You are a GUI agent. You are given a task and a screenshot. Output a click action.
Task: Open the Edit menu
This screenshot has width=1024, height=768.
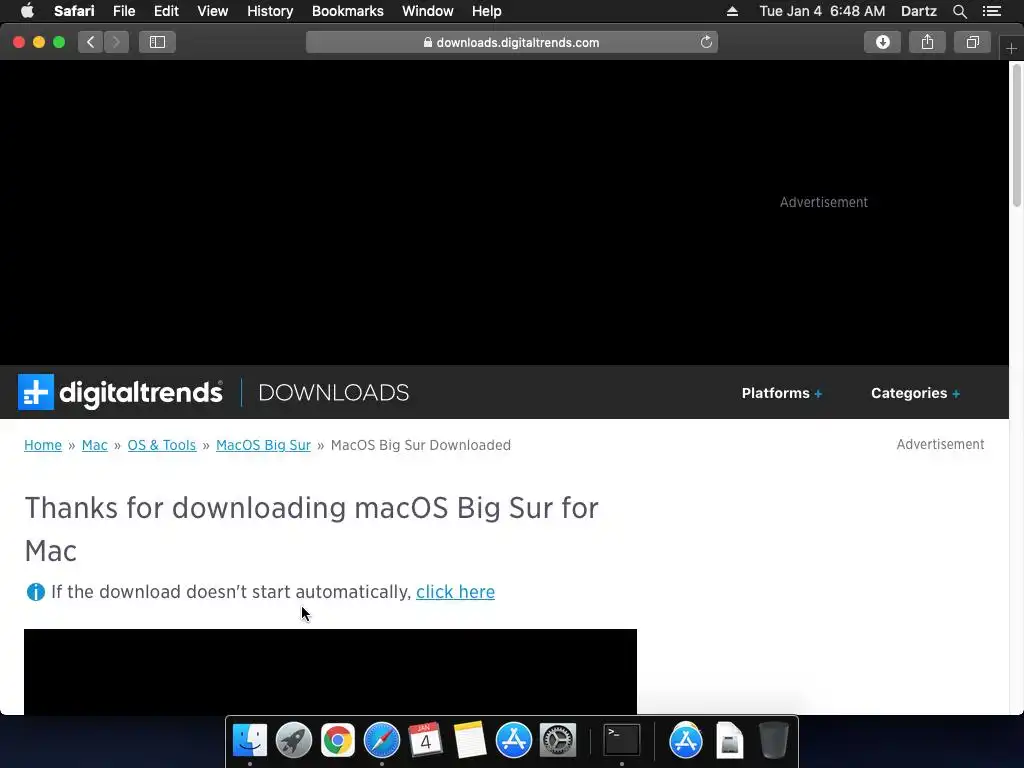pos(167,11)
